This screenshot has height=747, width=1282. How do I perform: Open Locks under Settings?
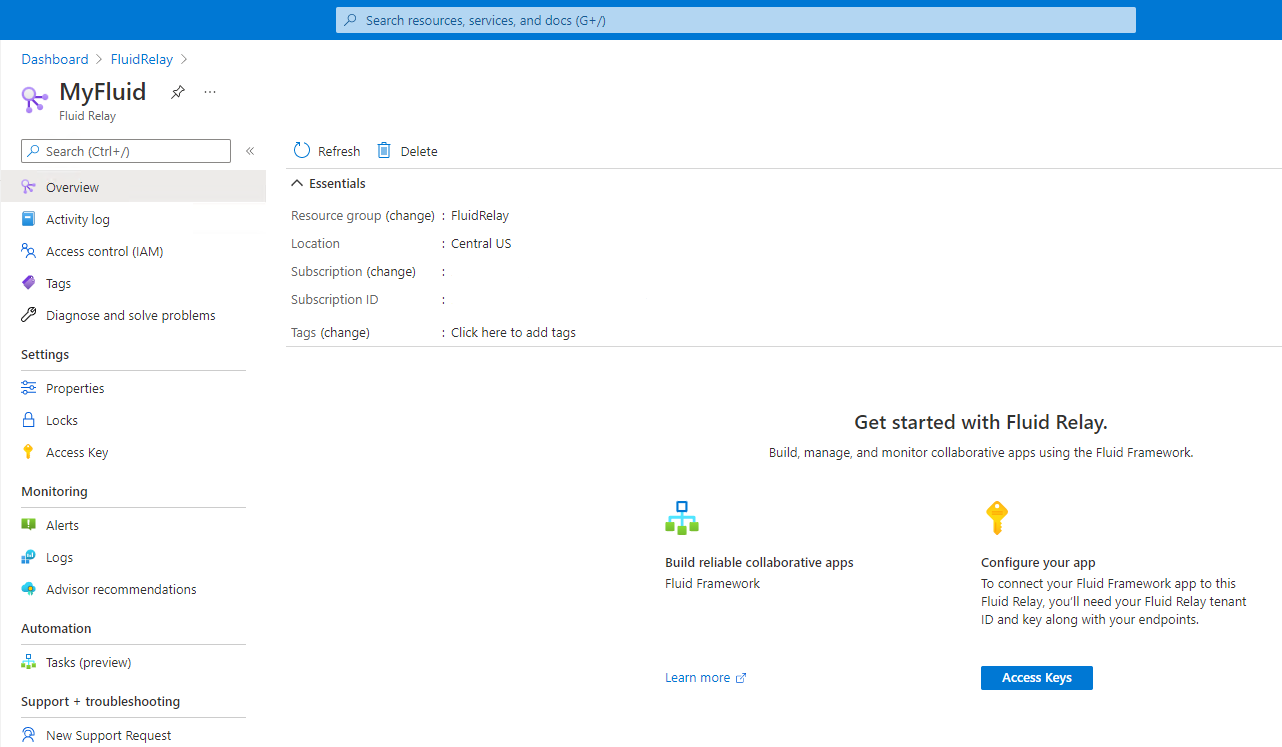[x=63, y=419]
